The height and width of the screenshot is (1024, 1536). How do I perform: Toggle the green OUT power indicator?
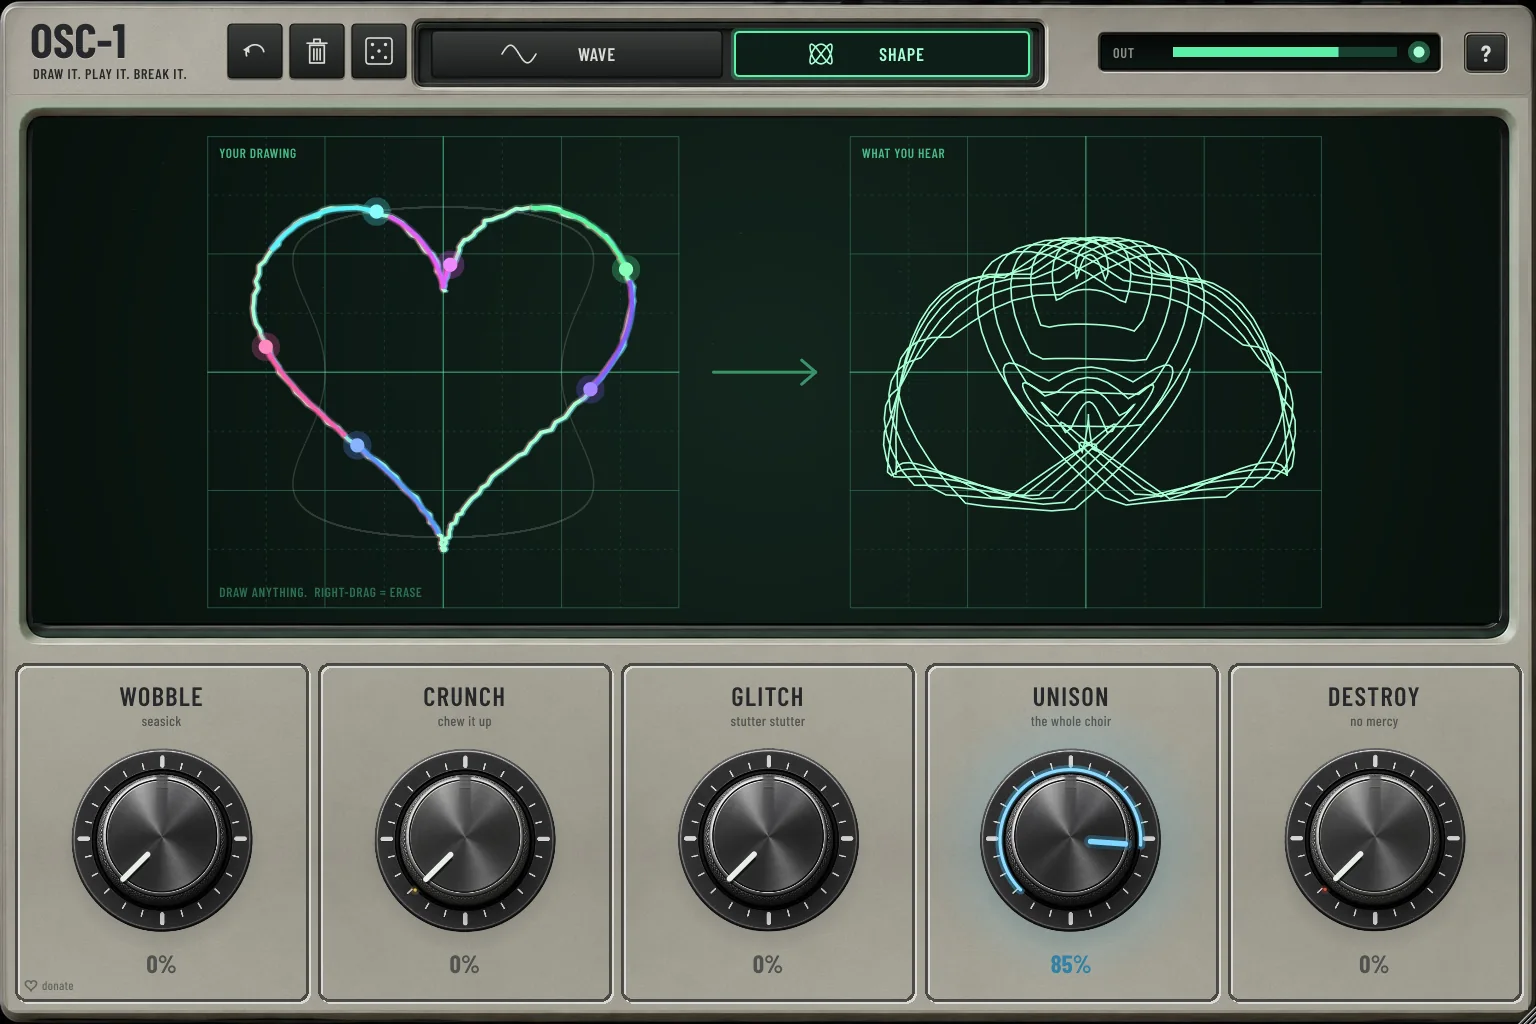[x=1418, y=53]
